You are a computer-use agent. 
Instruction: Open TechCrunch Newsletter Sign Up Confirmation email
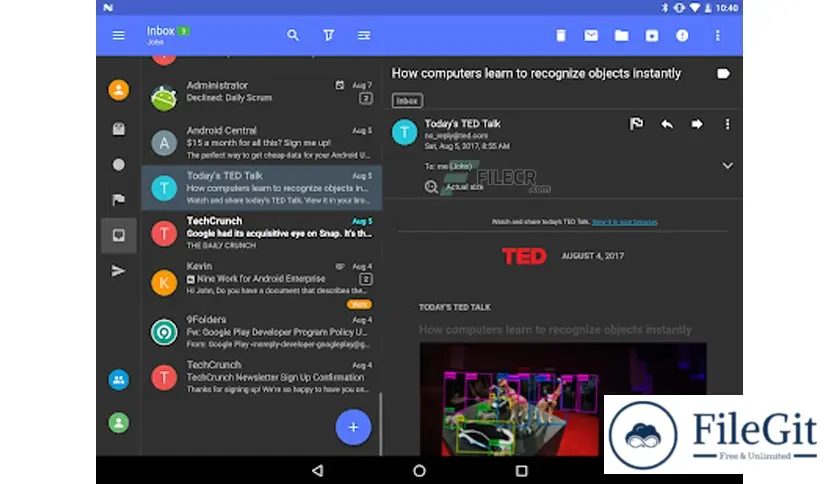point(262,377)
